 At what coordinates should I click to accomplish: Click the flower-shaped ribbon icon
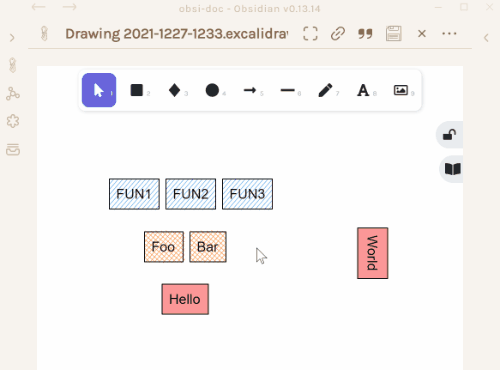(x=13, y=121)
